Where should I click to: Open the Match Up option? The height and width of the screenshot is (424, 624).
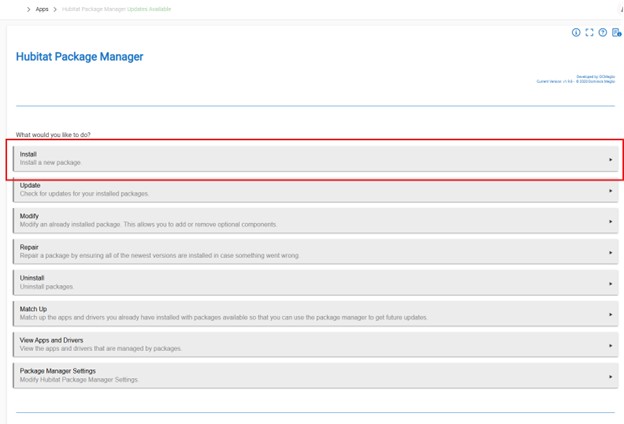pos(316,314)
